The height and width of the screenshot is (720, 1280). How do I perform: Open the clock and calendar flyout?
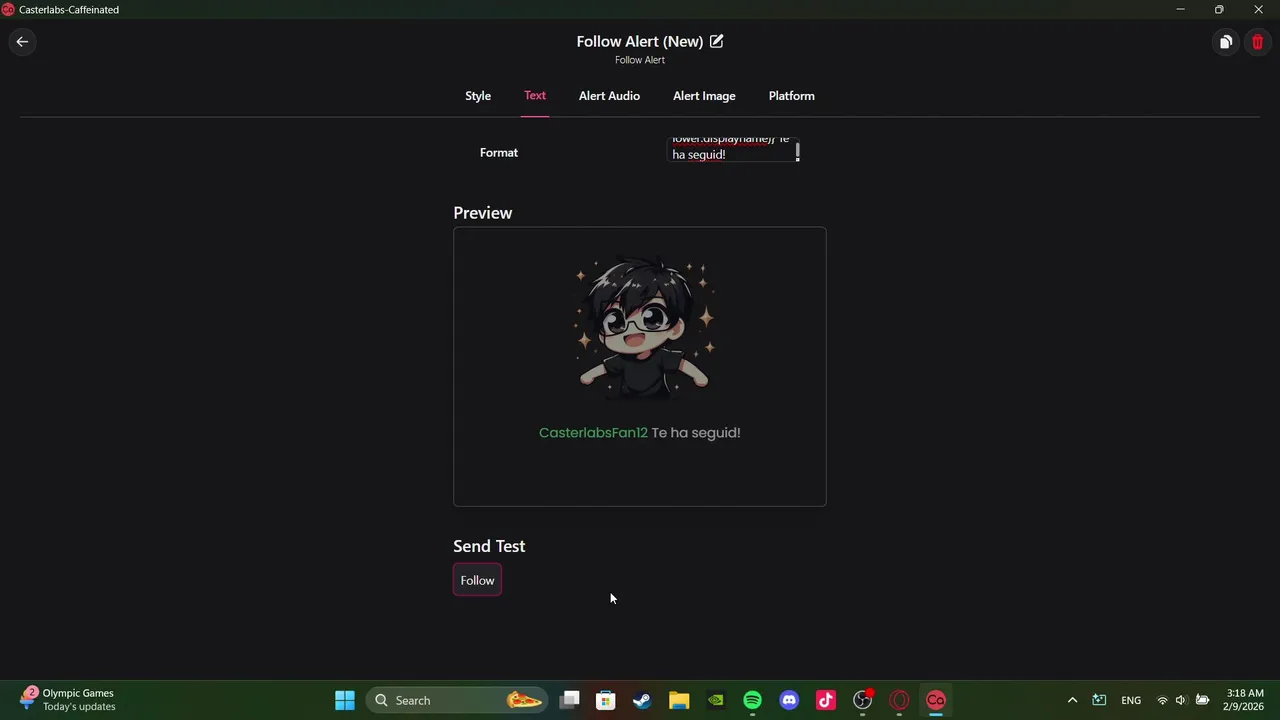(x=1245, y=700)
